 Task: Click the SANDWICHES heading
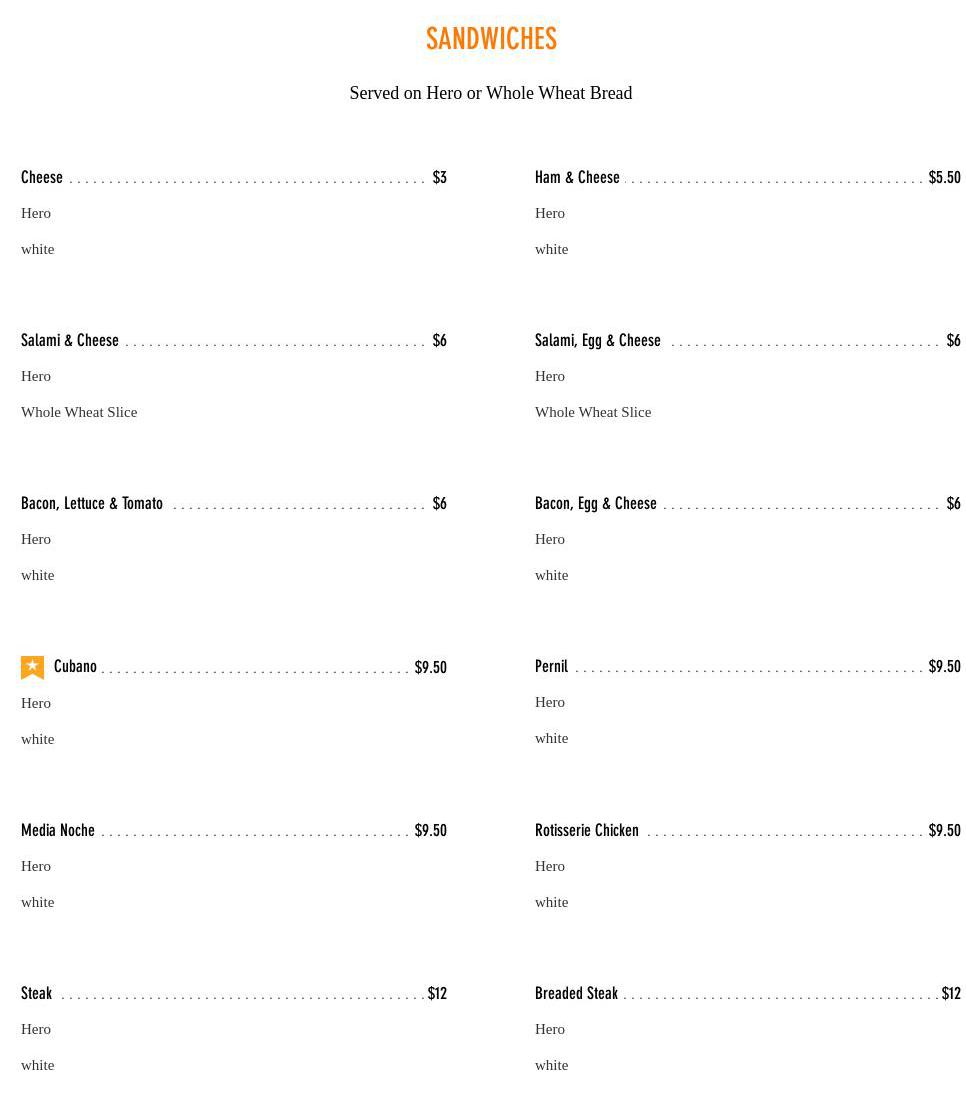click(491, 39)
